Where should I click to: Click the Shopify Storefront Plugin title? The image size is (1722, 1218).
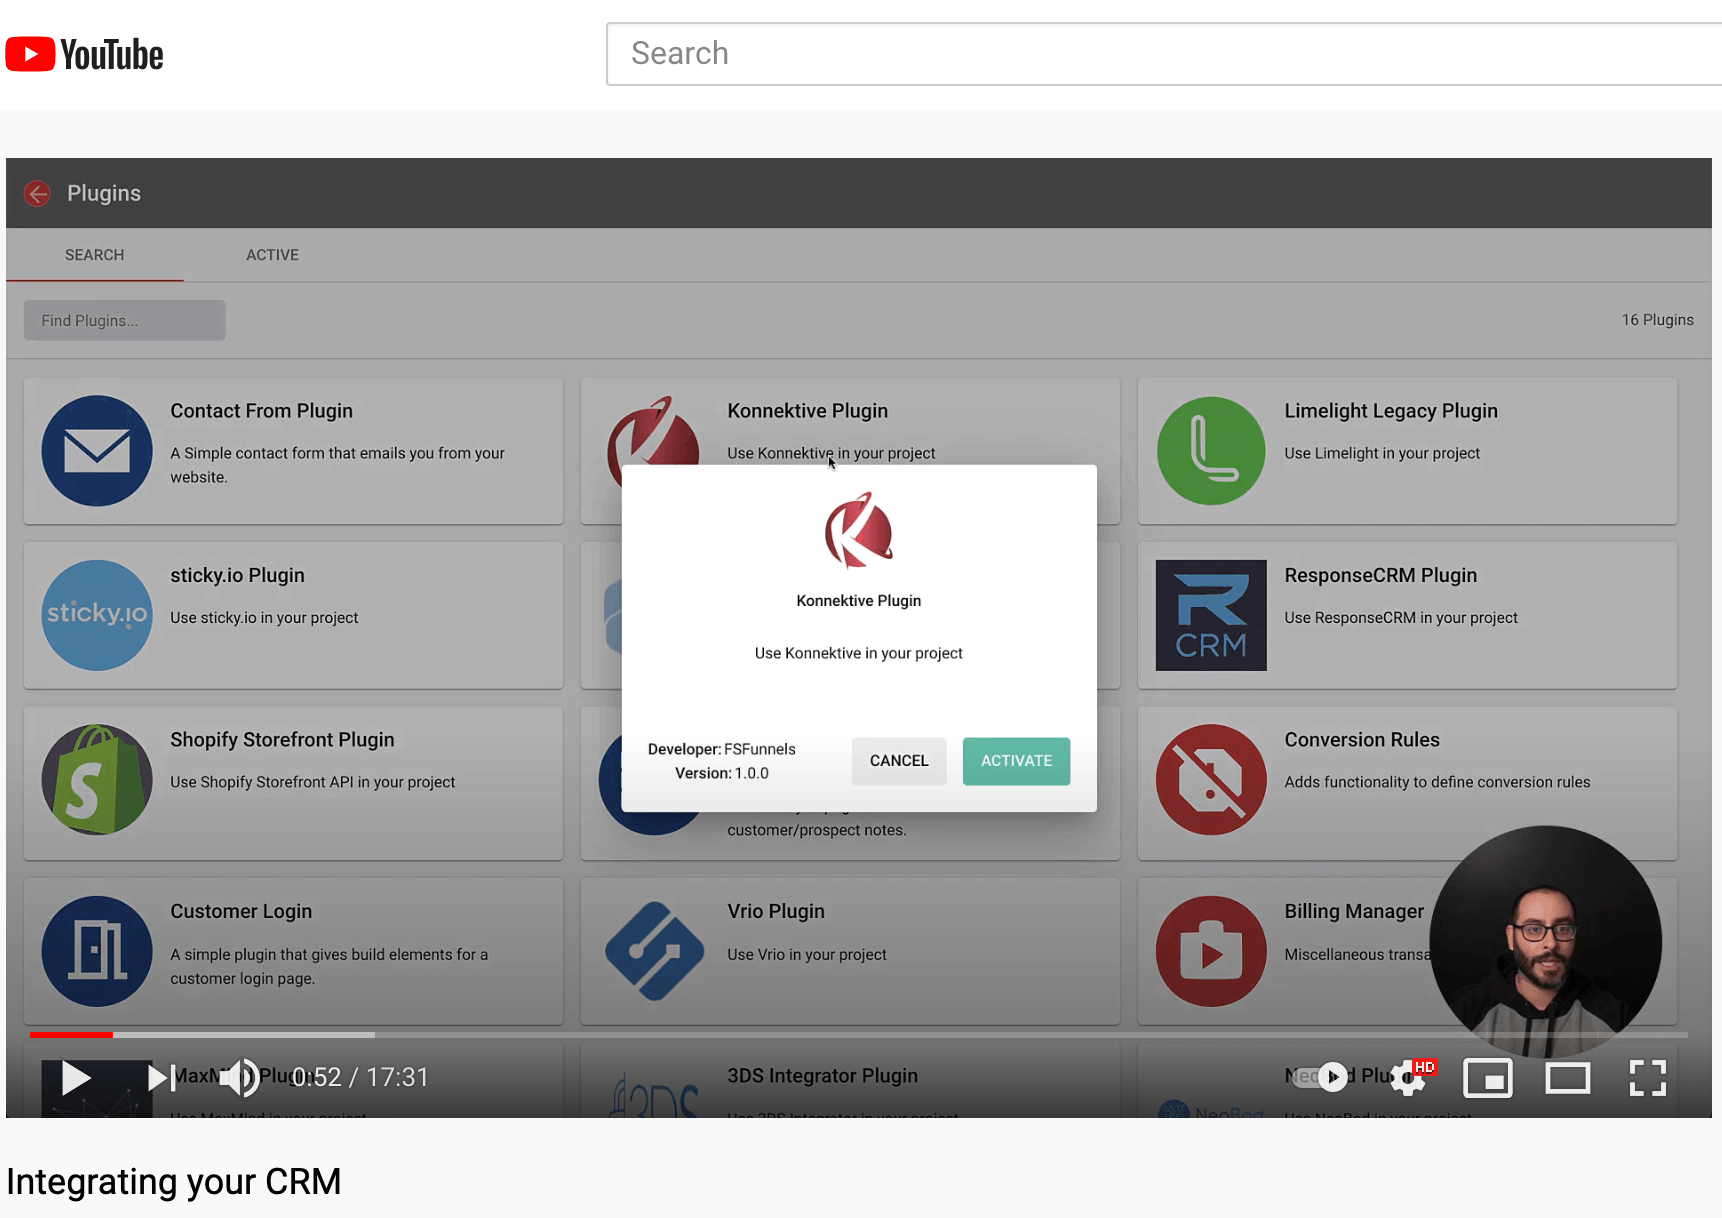282,740
